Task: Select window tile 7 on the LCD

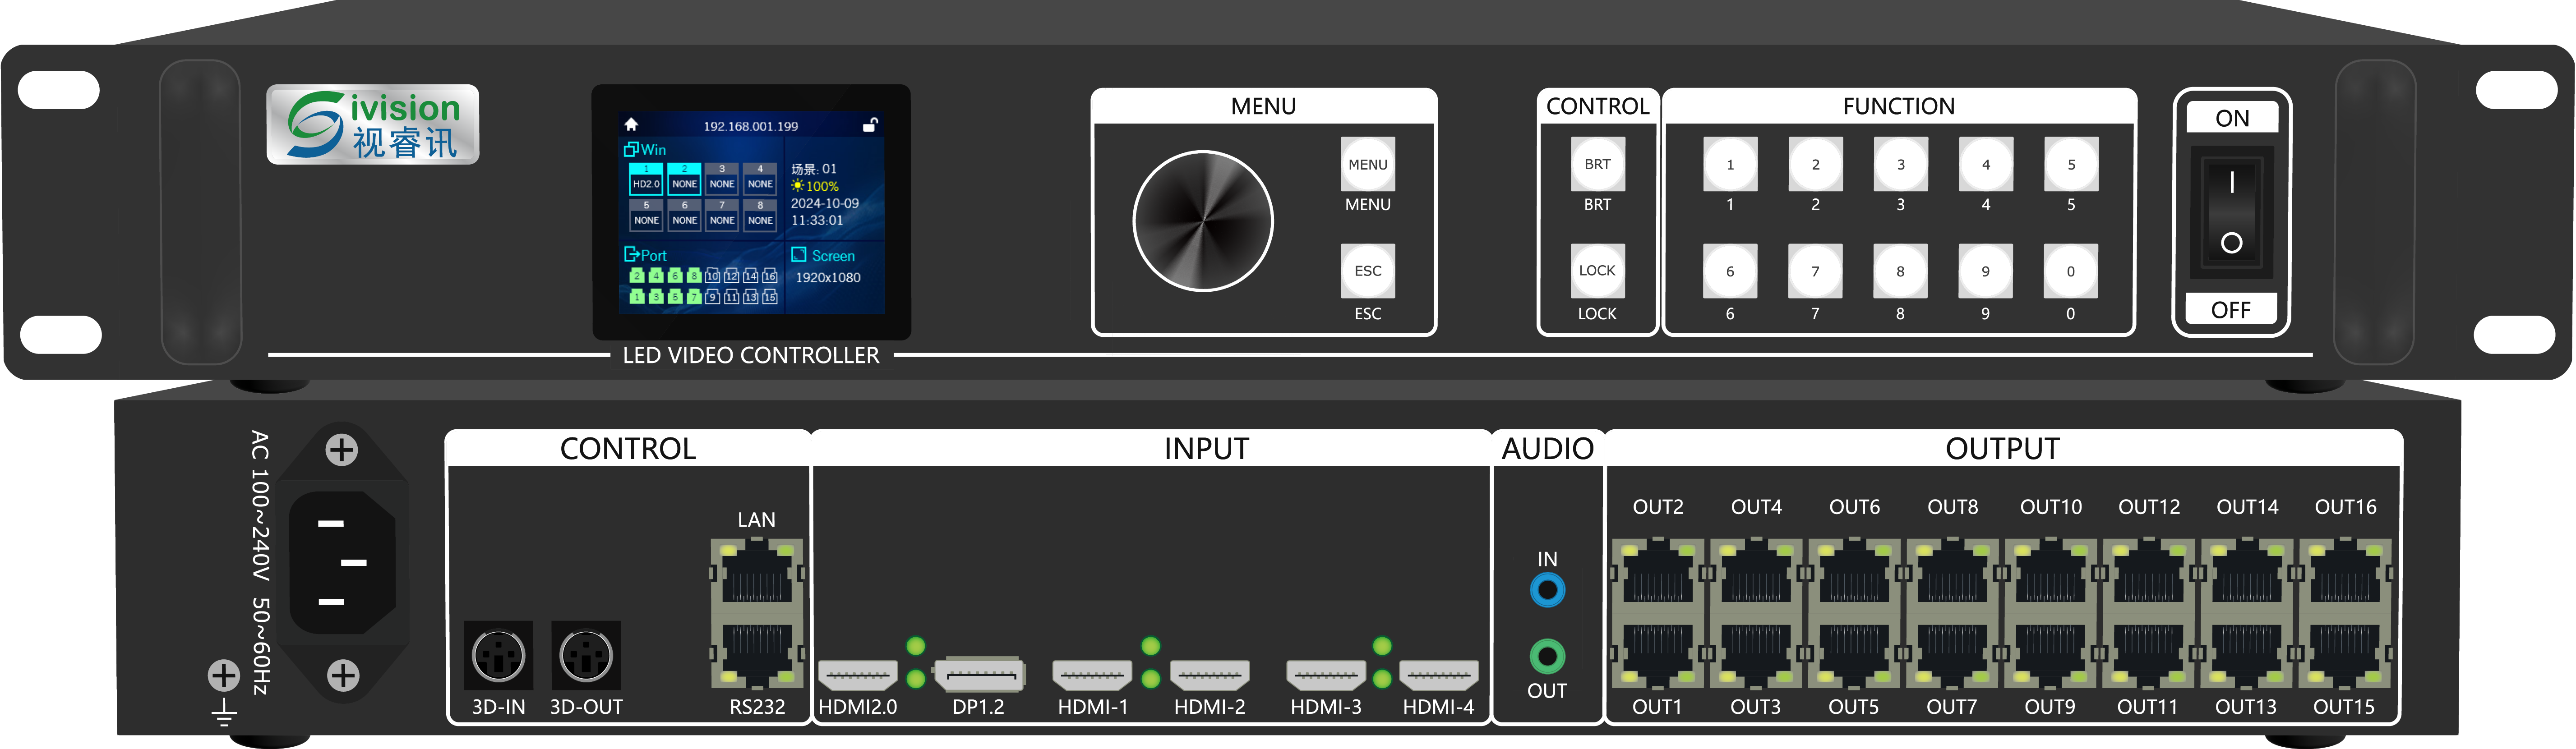Action: pos(722,216)
